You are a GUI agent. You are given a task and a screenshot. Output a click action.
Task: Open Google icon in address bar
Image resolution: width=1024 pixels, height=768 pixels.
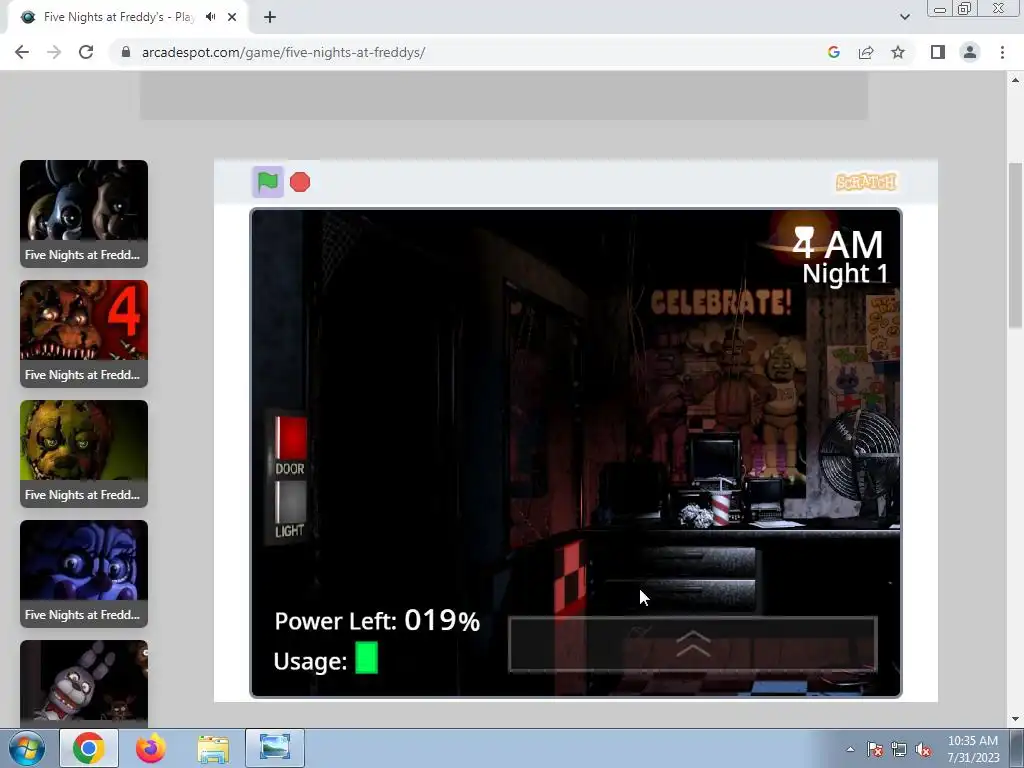coord(833,52)
